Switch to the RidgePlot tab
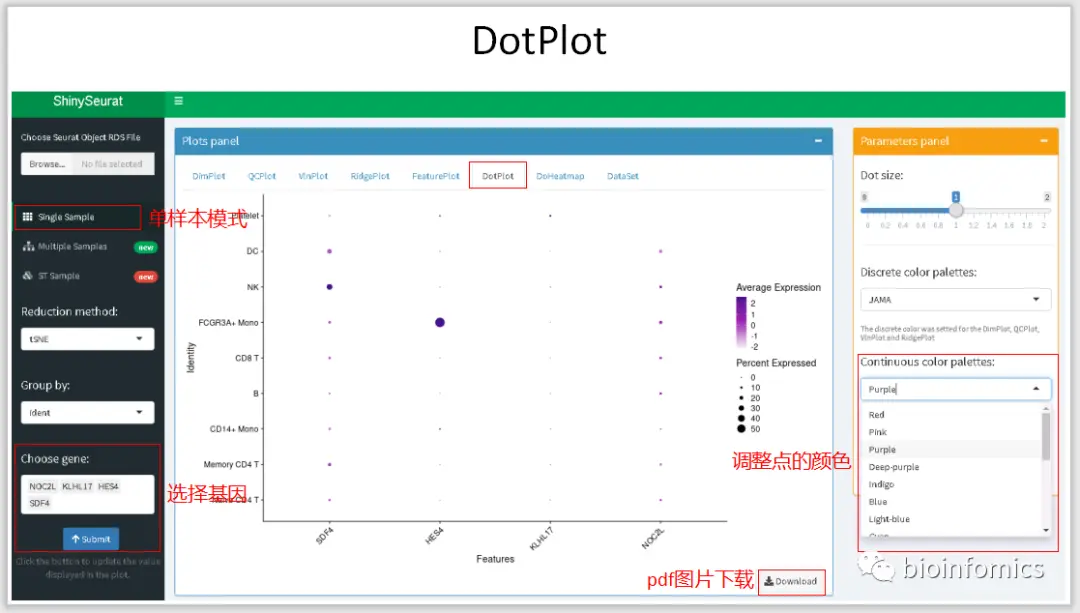 point(370,176)
